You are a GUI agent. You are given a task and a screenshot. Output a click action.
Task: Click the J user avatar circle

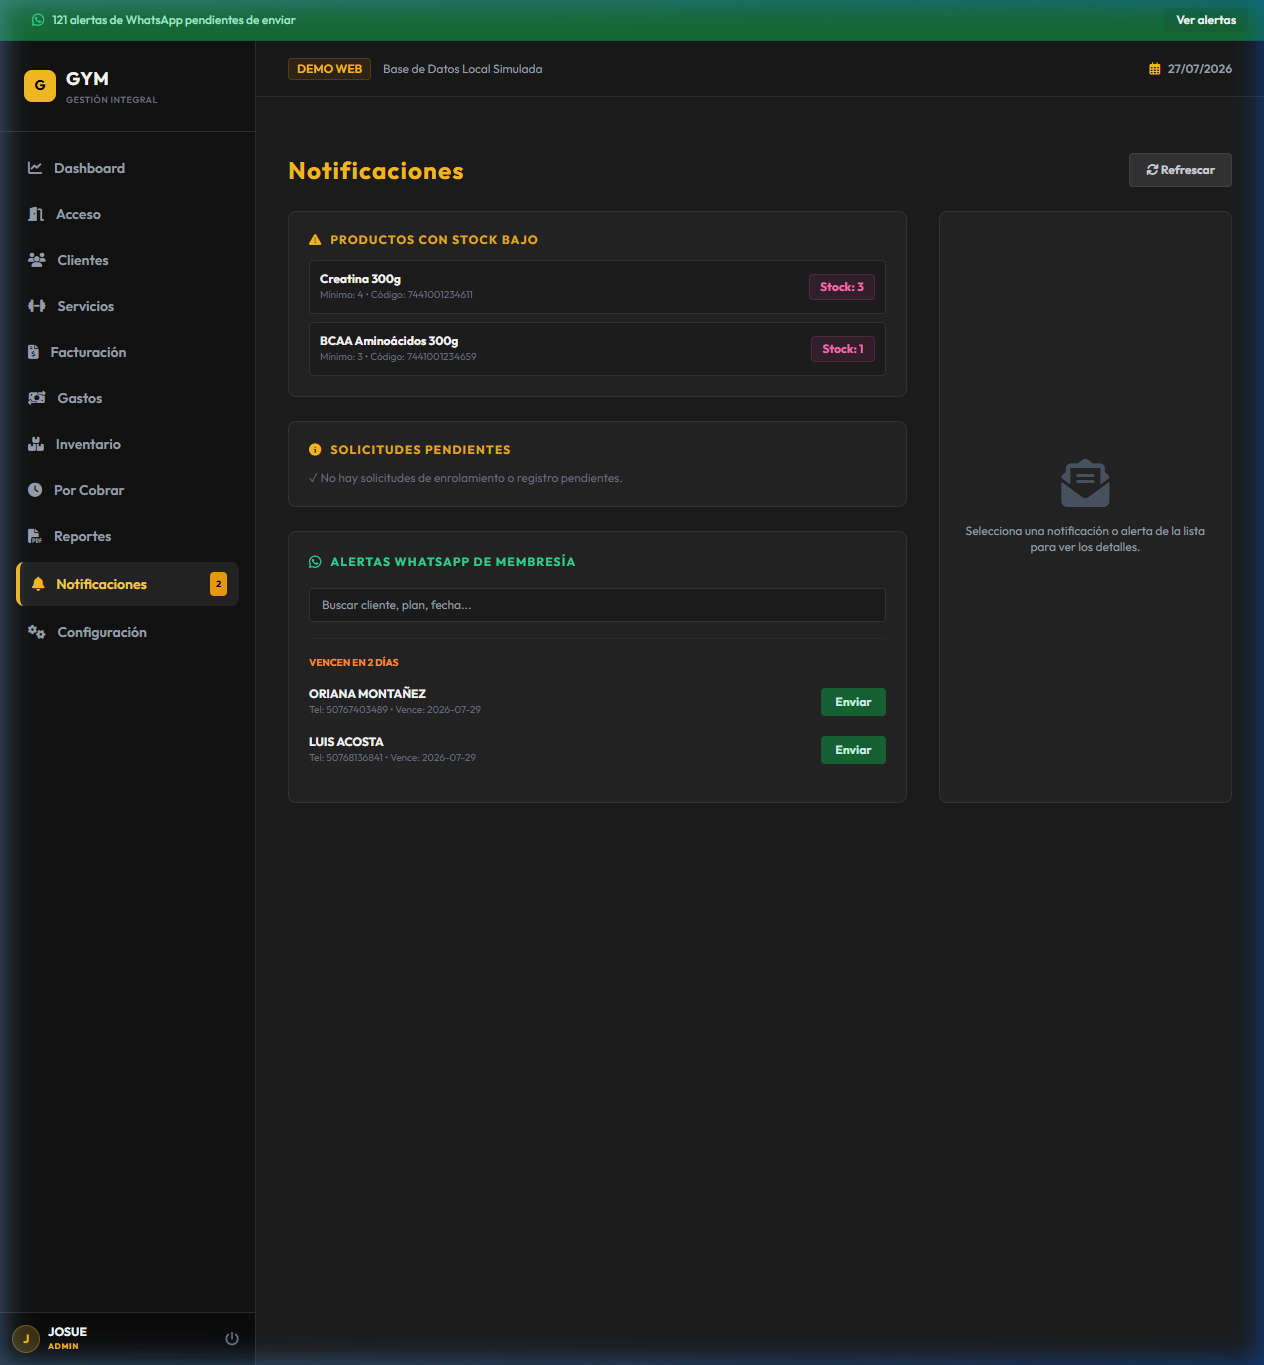click(26, 1338)
